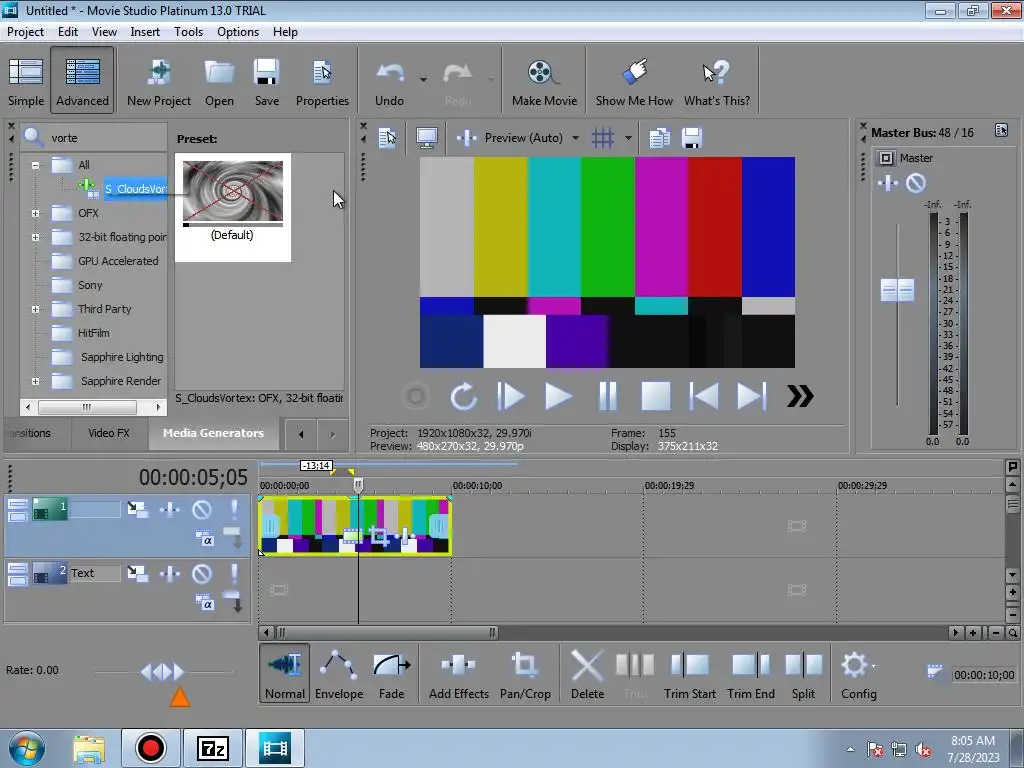Screen dimensions: 1024x768
Task: Solo the Text track
Action: [234, 573]
